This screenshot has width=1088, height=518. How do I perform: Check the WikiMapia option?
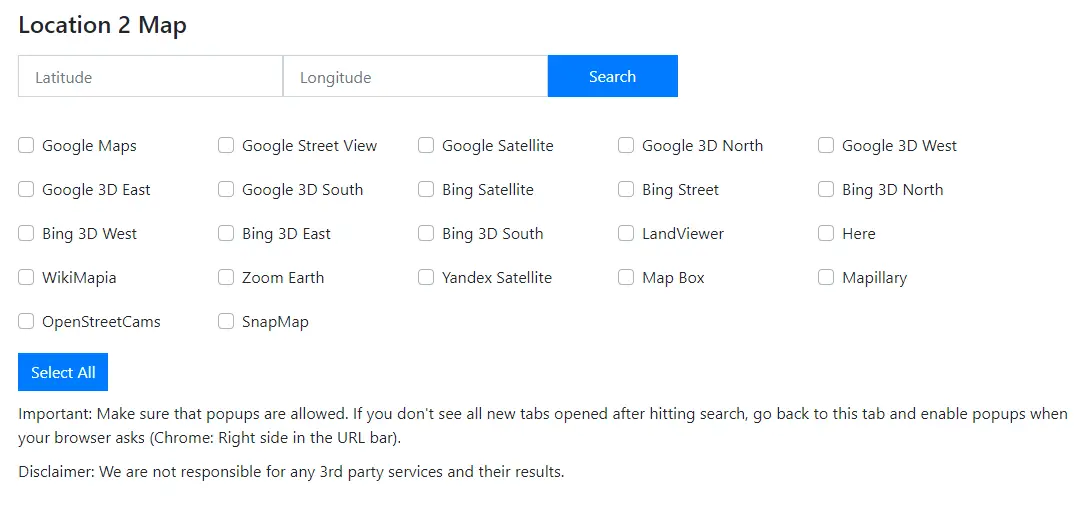click(26, 278)
